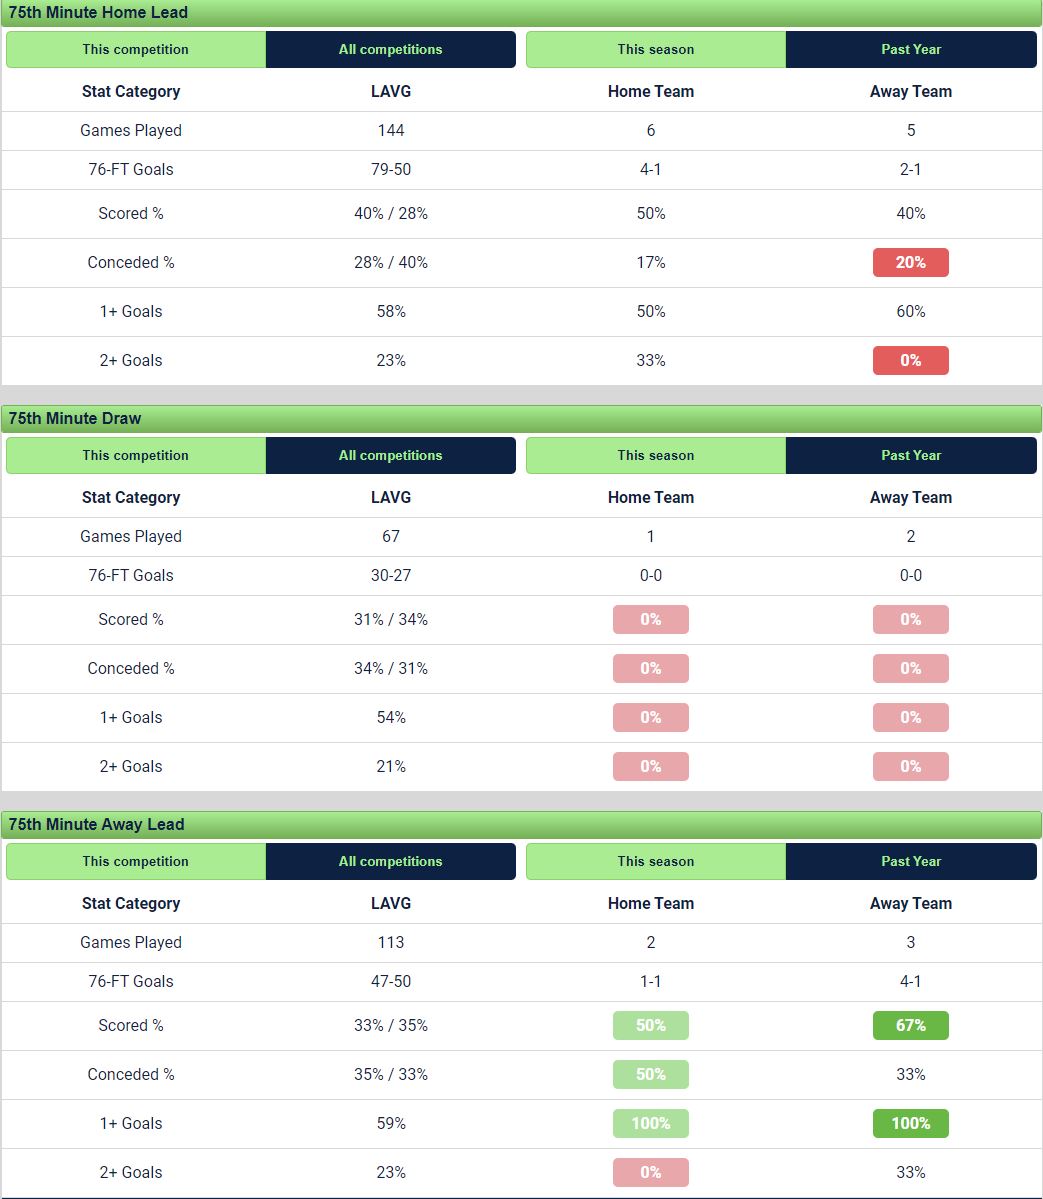Choose All competitions under 75th Minute Away Lead
The width and height of the screenshot is (1043, 1199).
390,861
